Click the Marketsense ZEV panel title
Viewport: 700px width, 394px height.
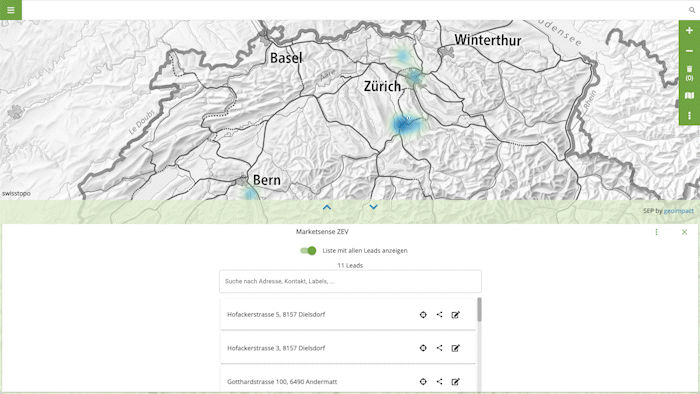click(322, 232)
